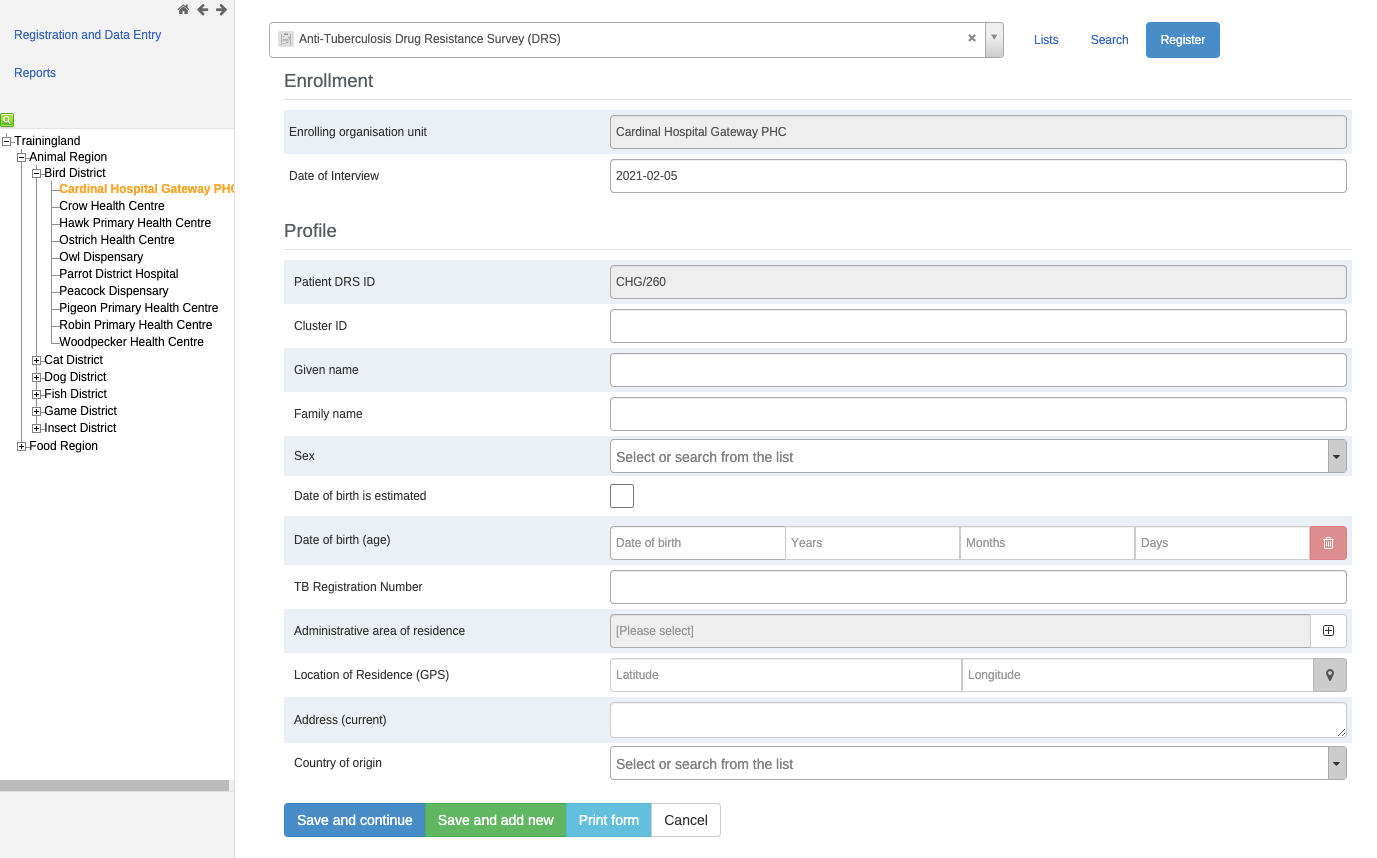1377x858 pixels.
Task: Expand the Food Region node
Action: [x=22, y=446]
